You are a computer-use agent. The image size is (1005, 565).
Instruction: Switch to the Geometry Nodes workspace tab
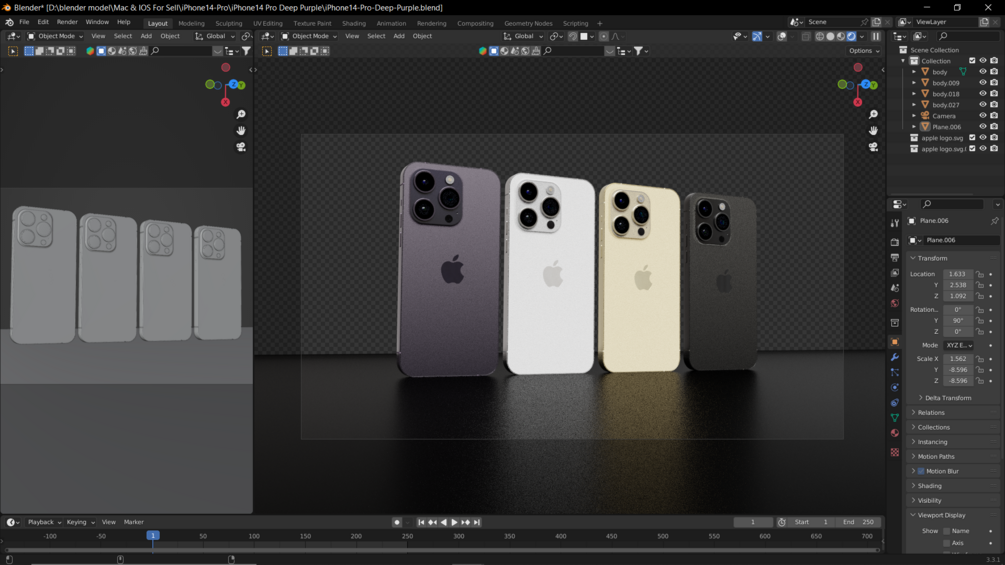pos(528,24)
